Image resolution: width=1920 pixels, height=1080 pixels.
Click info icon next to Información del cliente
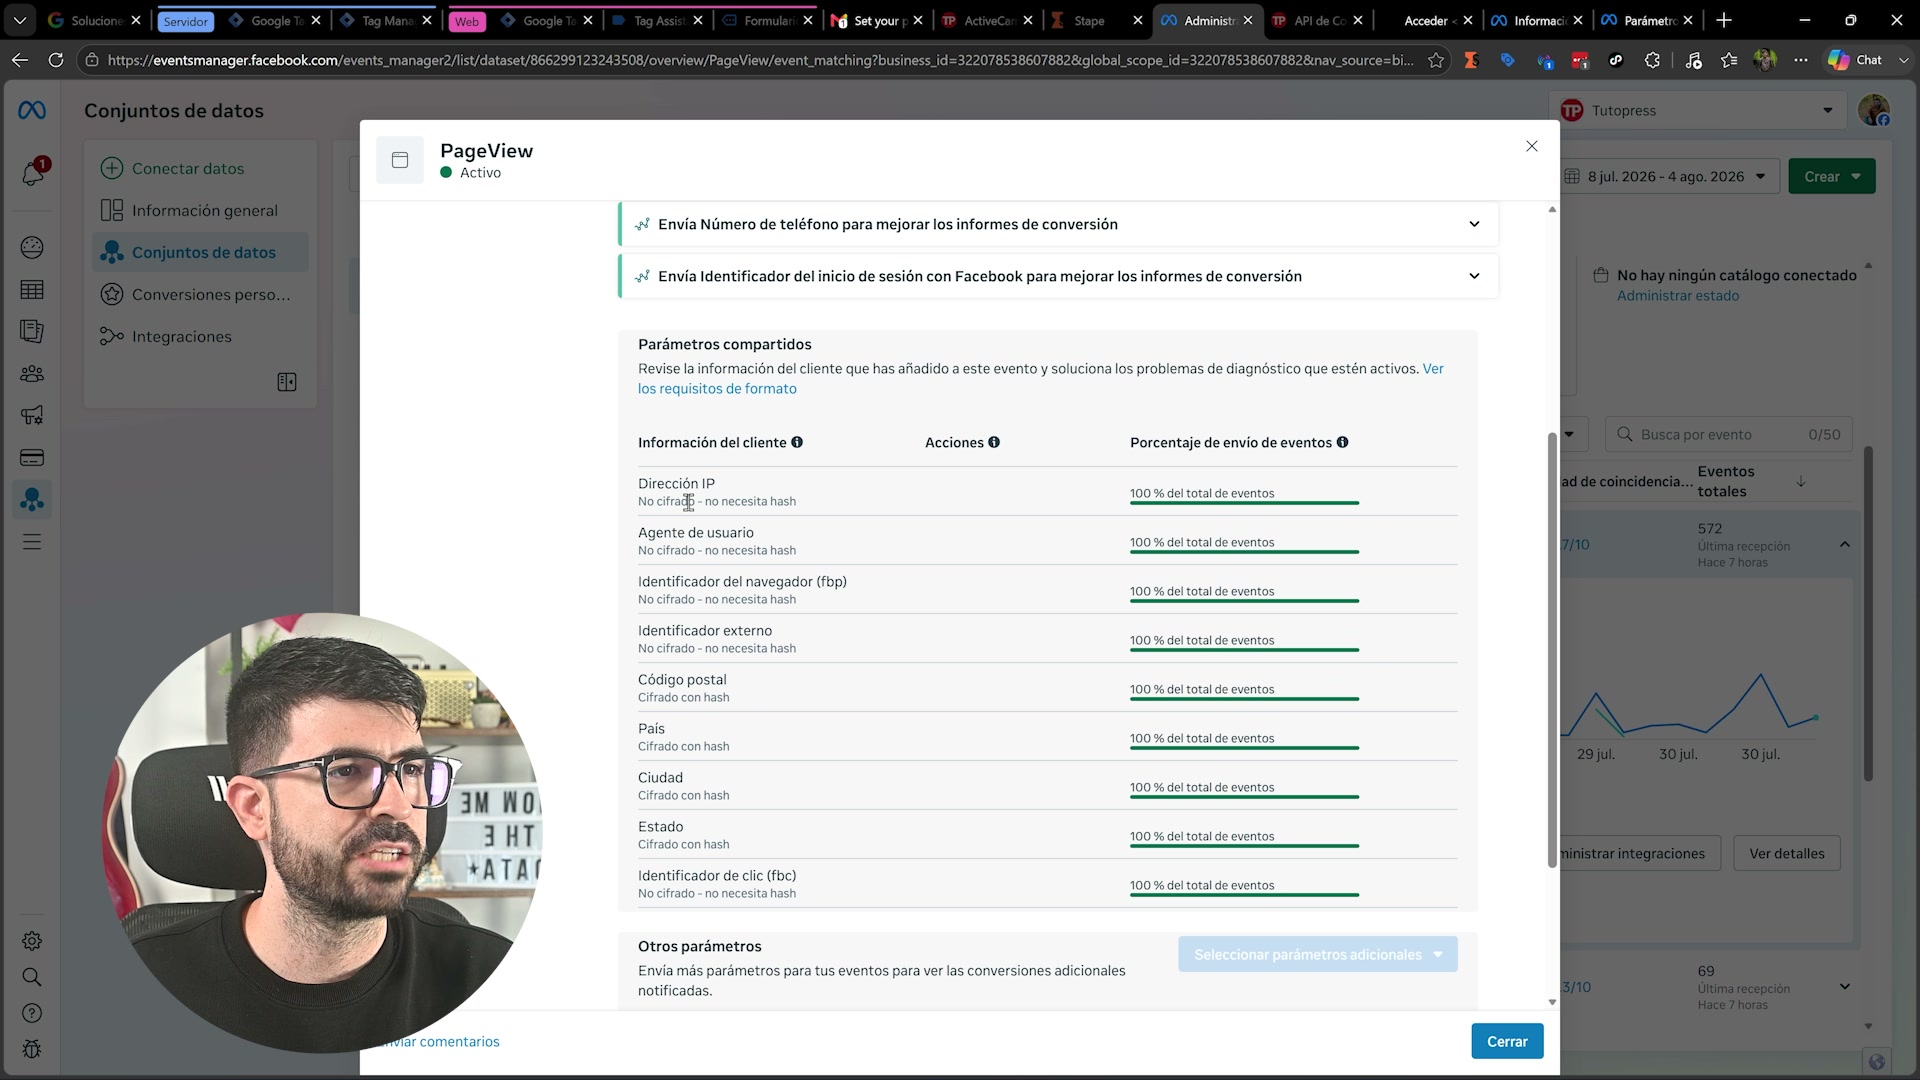(x=797, y=442)
